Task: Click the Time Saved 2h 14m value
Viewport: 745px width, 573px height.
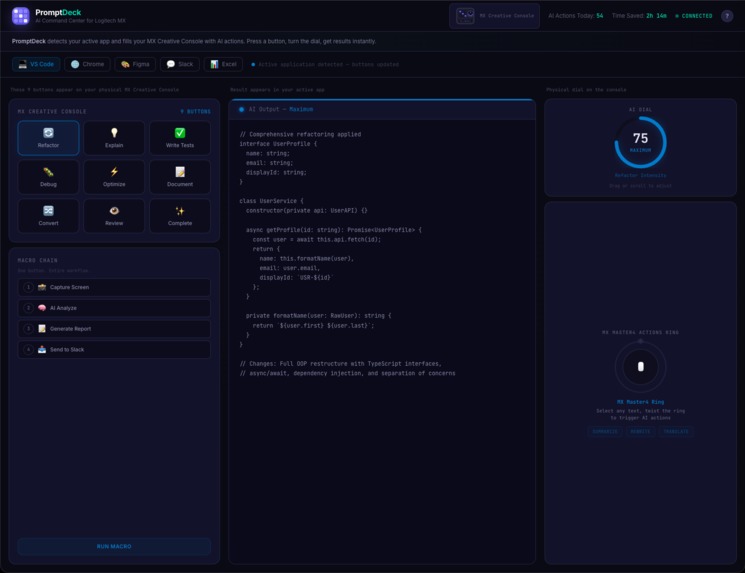Action: (656, 16)
